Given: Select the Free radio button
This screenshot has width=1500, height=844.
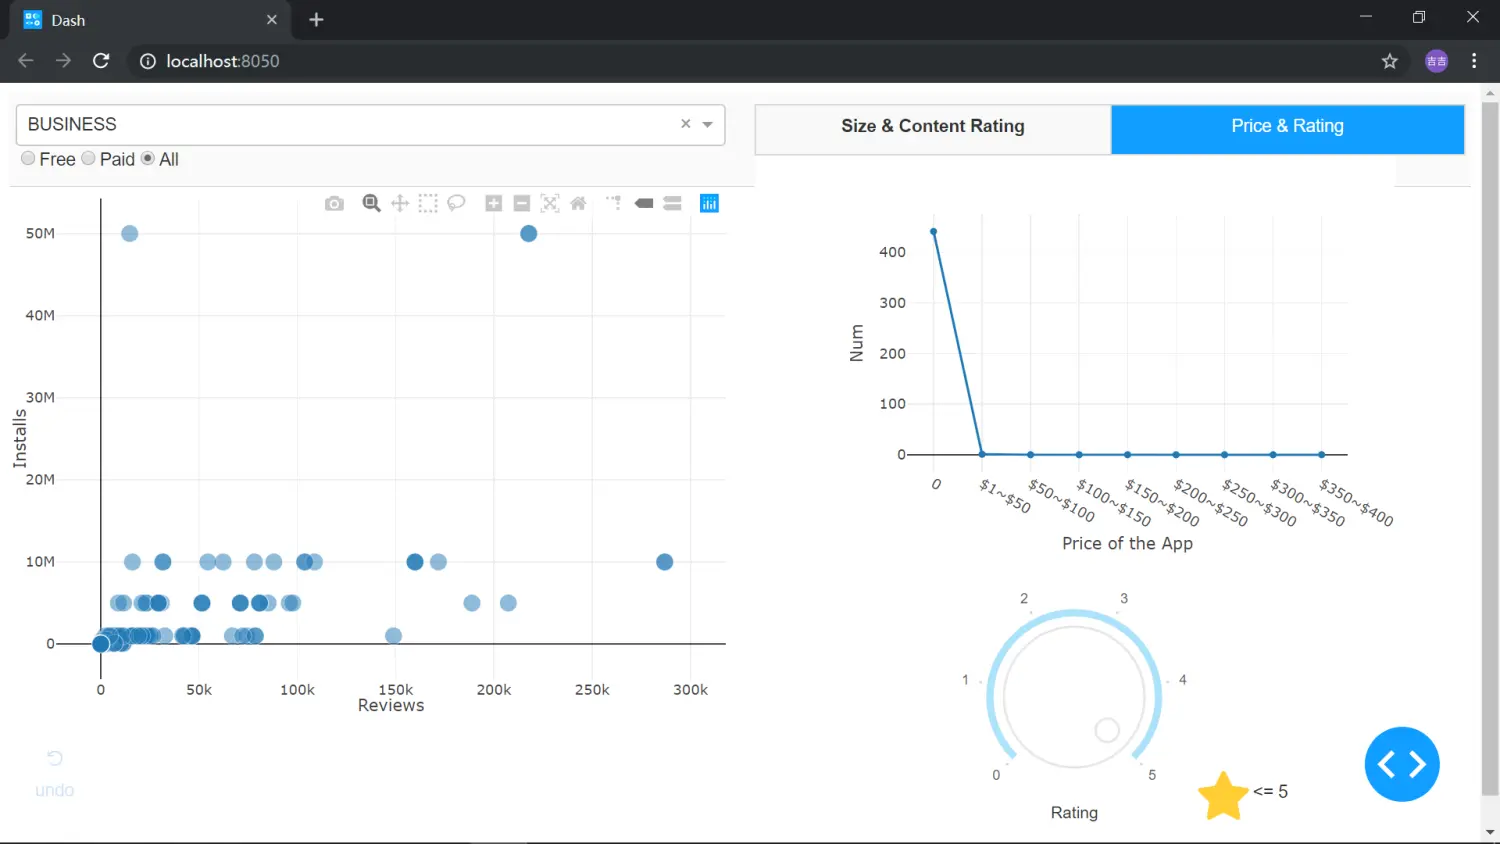Looking at the screenshot, I should tap(28, 158).
